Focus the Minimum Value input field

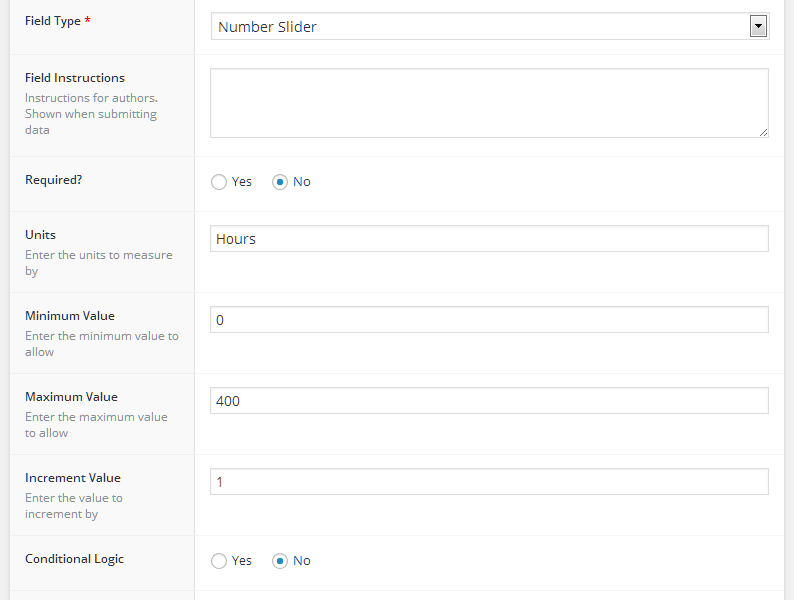point(488,320)
